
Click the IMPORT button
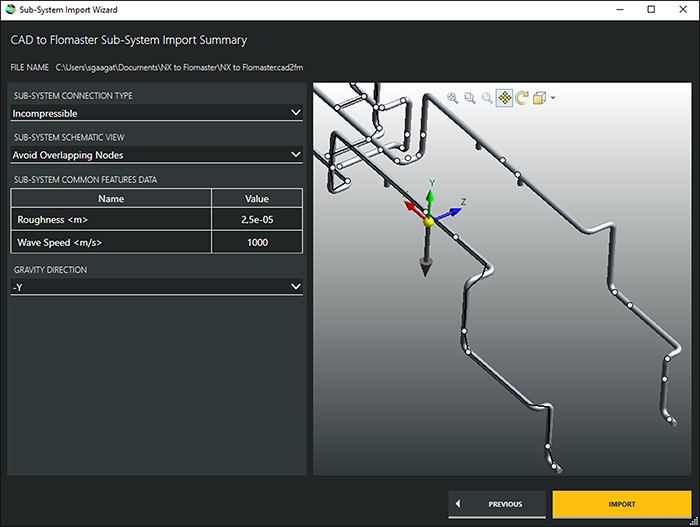pos(622,504)
